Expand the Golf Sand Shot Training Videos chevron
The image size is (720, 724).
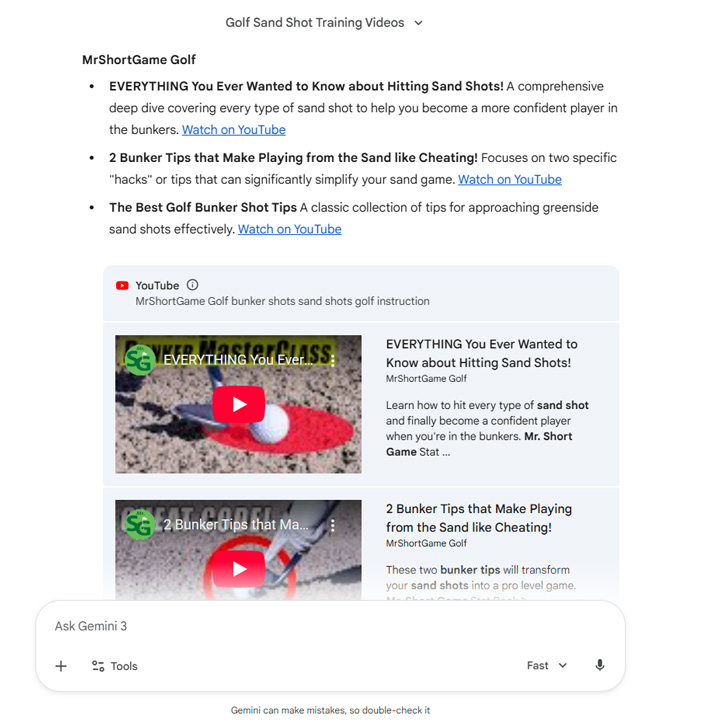418,23
